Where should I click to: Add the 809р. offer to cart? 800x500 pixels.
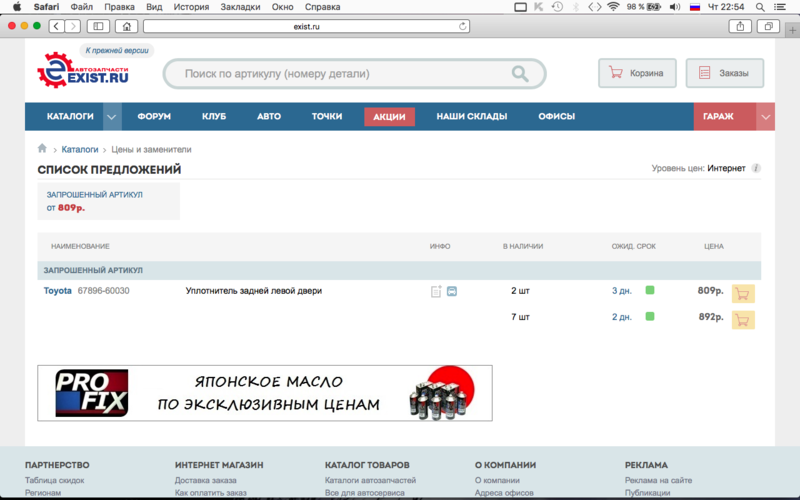point(743,294)
